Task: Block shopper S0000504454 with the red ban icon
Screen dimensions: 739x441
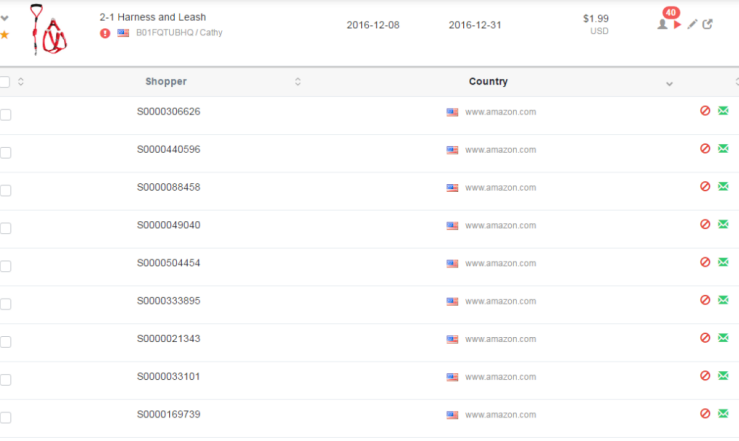Action: click(705, 262)
